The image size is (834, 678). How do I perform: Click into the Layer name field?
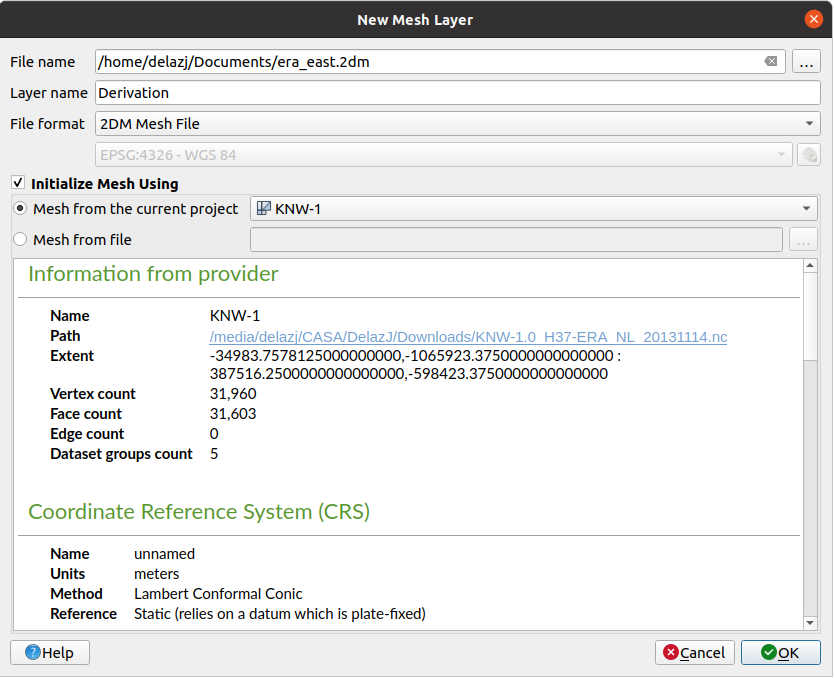coord(457,93)
